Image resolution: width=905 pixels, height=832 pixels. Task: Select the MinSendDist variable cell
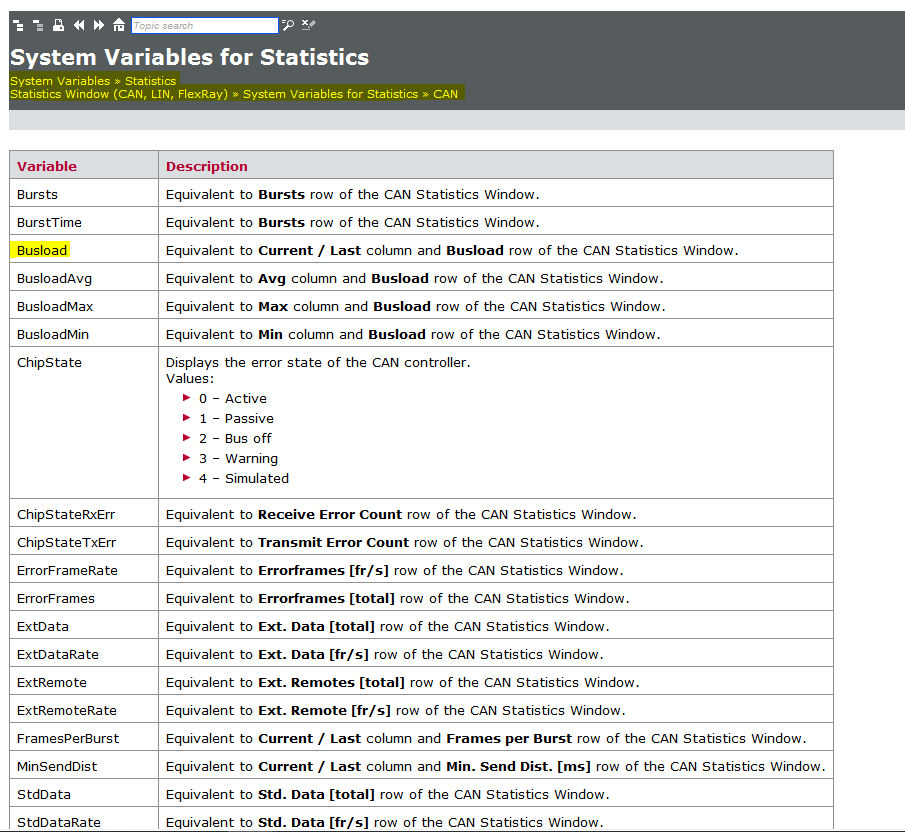point(84,766)
